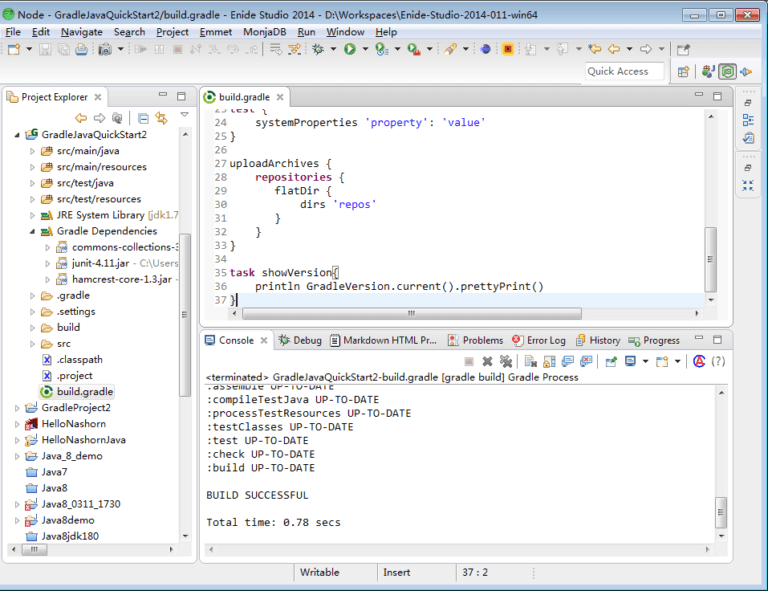Expand the Gradle Dependencies tree node

[32, 231]
